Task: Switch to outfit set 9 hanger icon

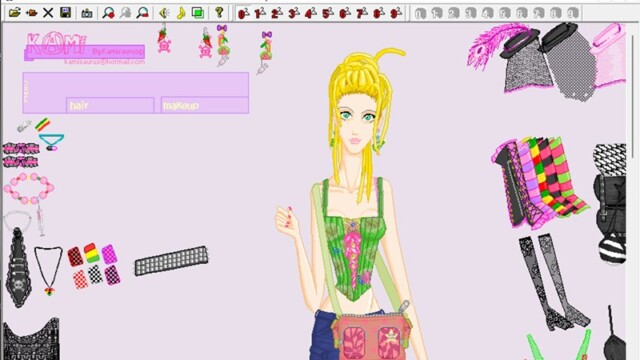Action: tap(396, 13)
